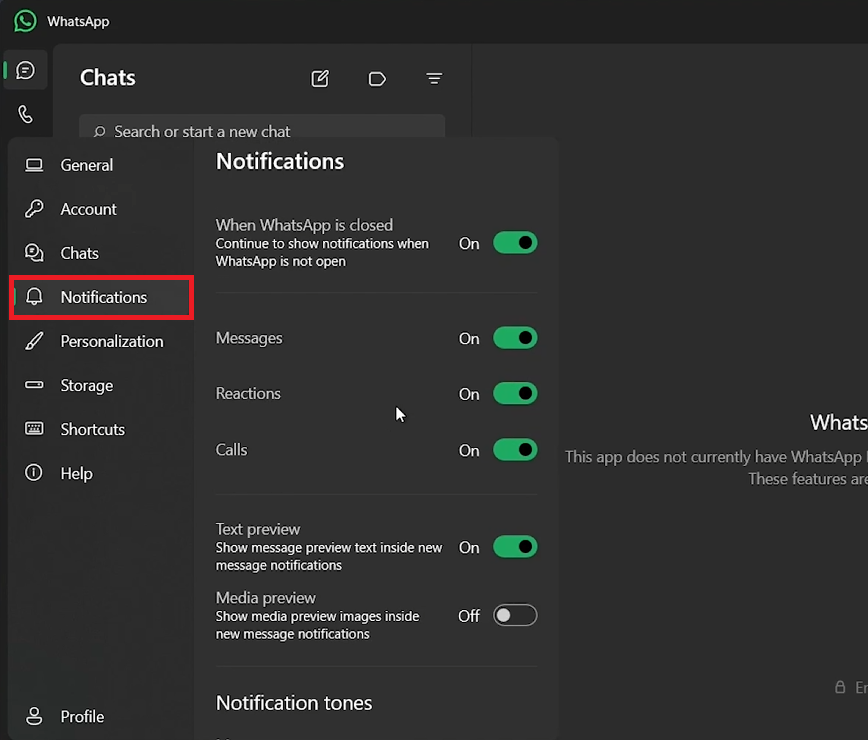The width and height of the screenshot is (868, 740).
Task: Start a new chat with compose icon
Action: pyautogui.click(x=320, y=79)
